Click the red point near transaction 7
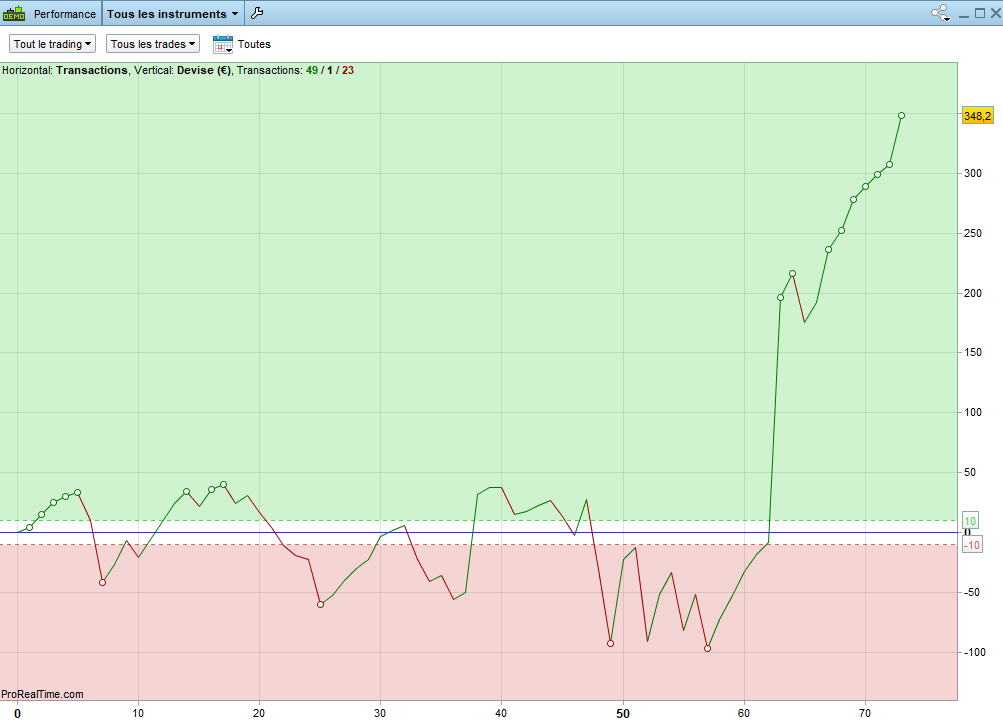 coord(102,582)
